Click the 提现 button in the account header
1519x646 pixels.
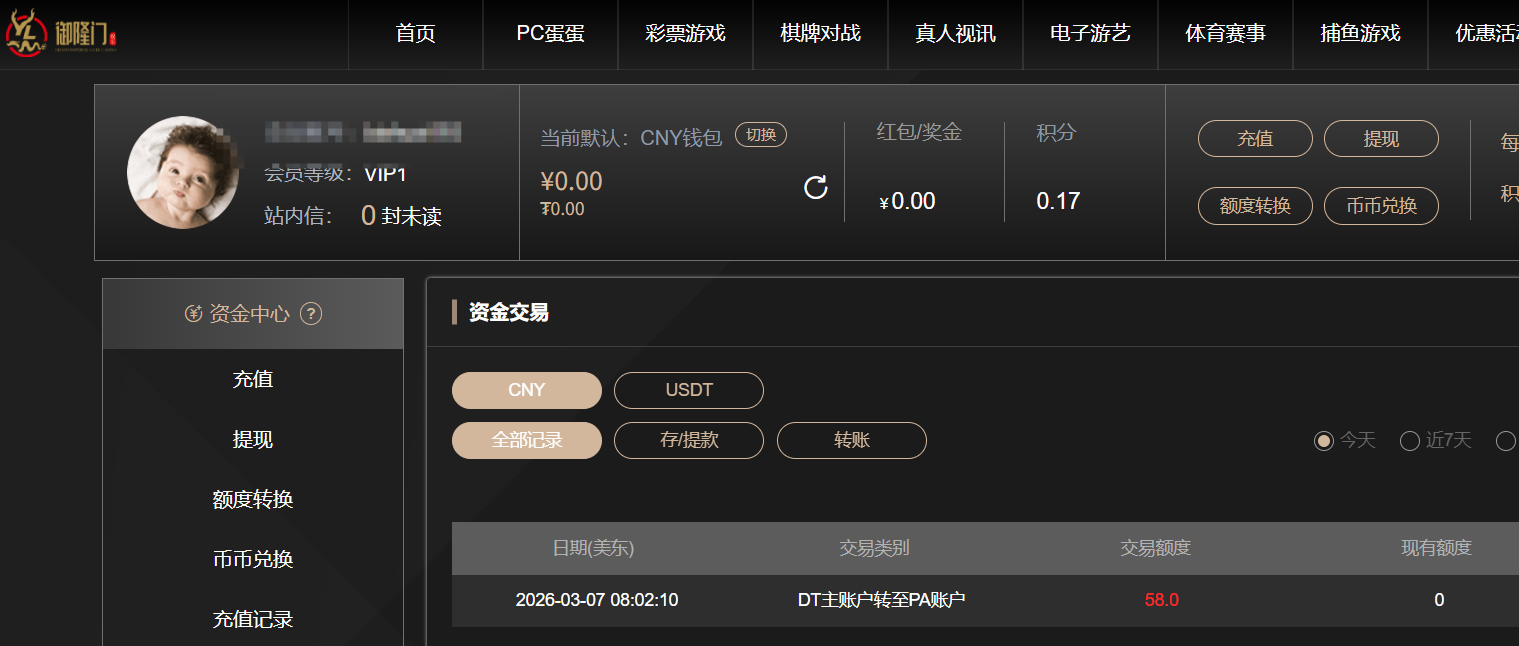pyautogui.click(x=1381, y=139)
